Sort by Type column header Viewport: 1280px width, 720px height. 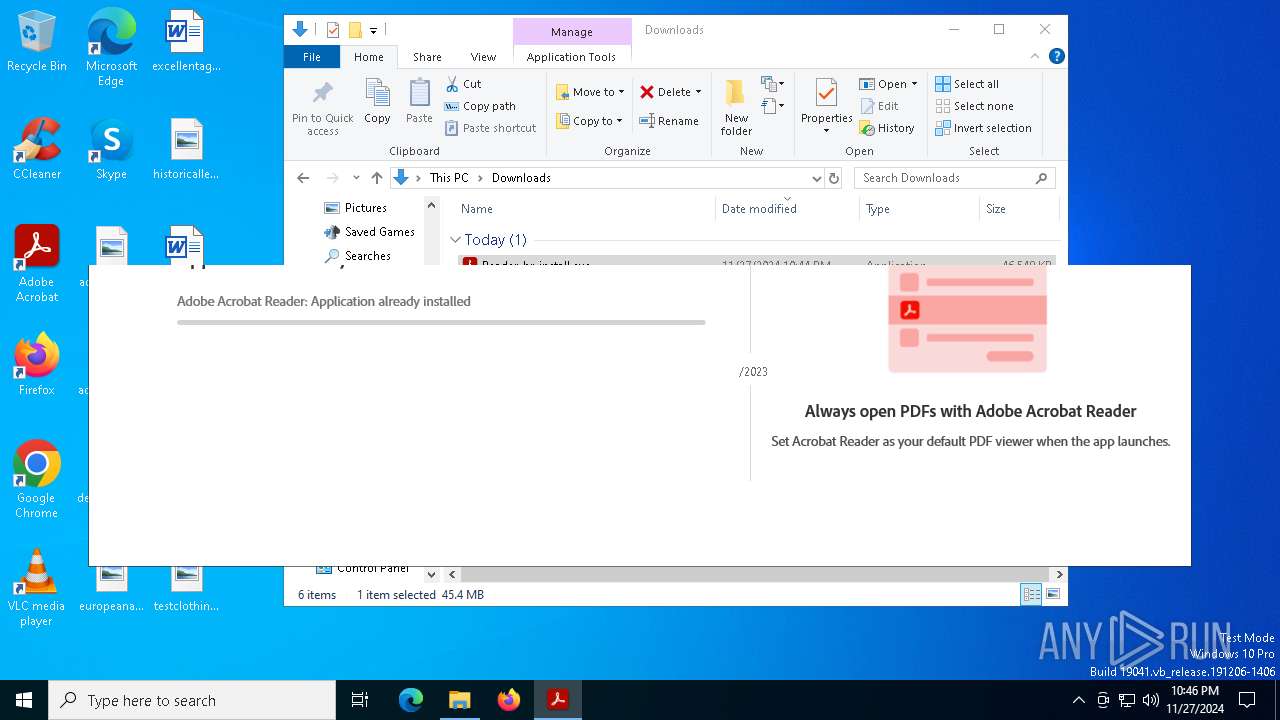pos(878,209)
